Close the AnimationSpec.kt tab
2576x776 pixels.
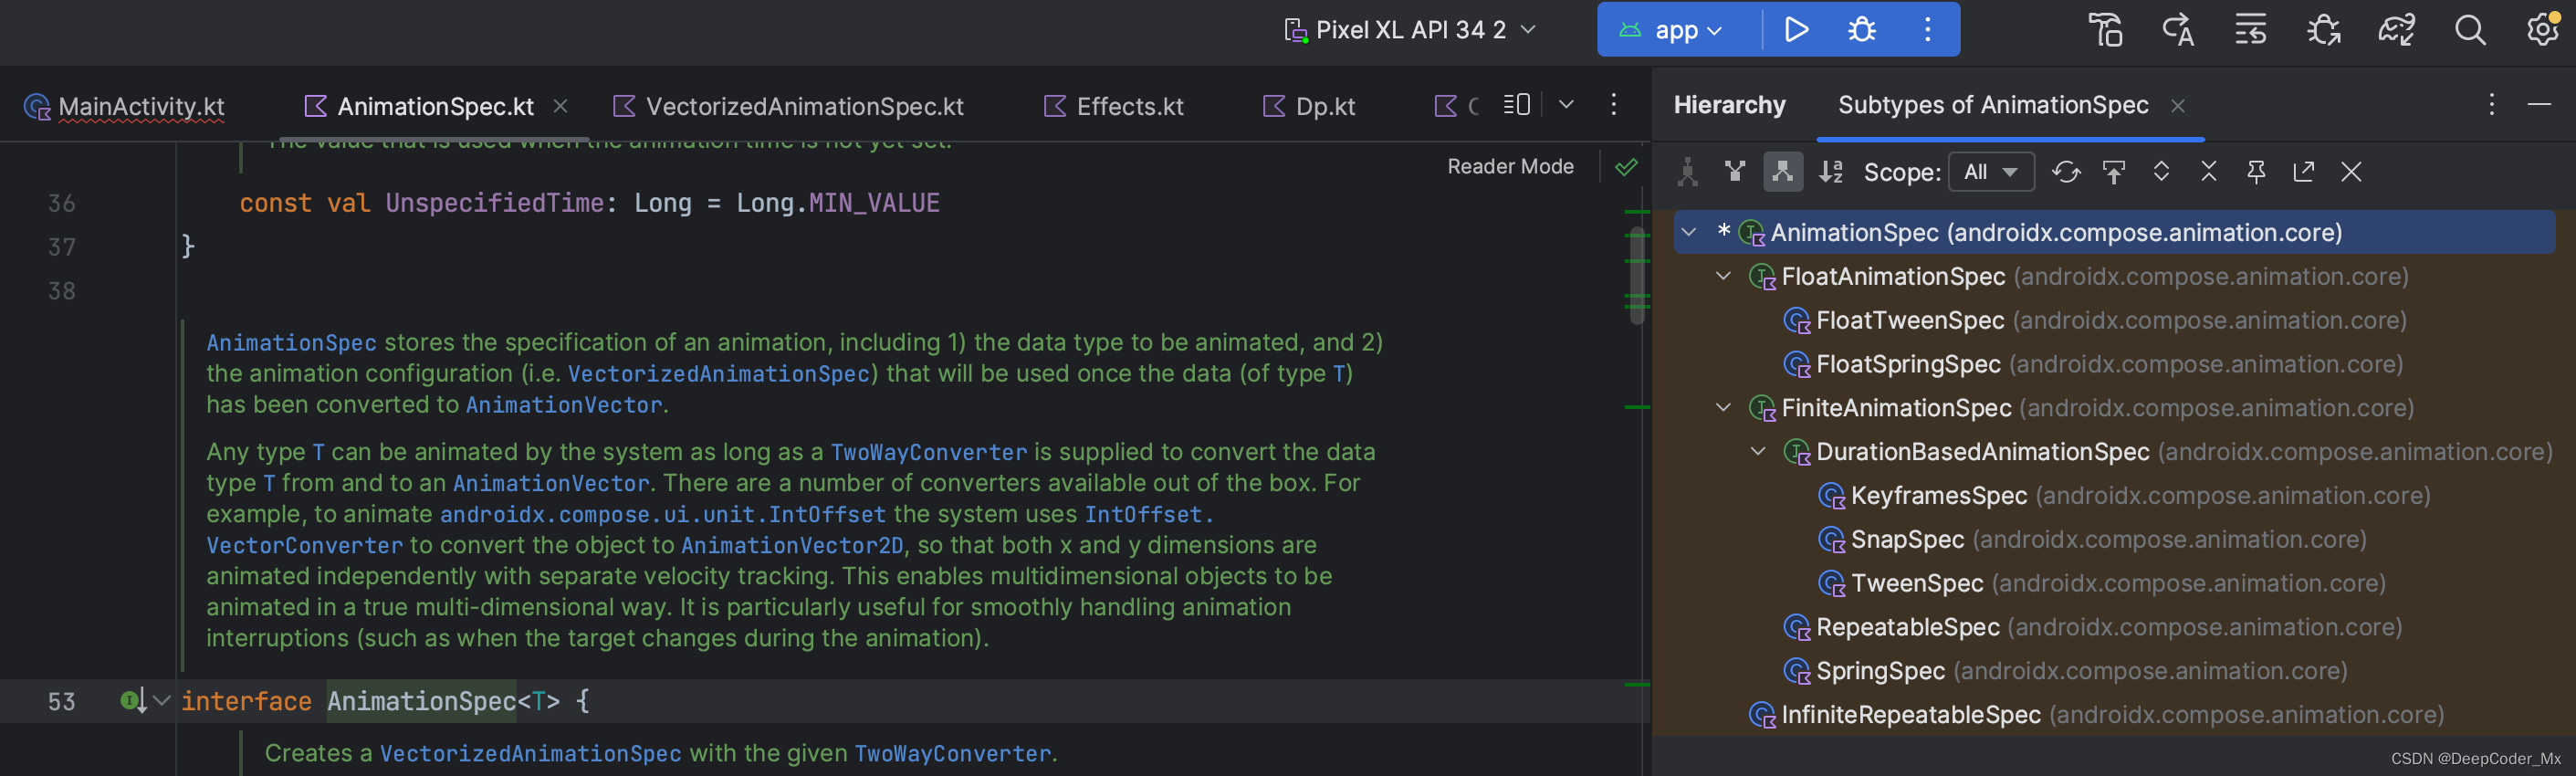pos(561,105)
